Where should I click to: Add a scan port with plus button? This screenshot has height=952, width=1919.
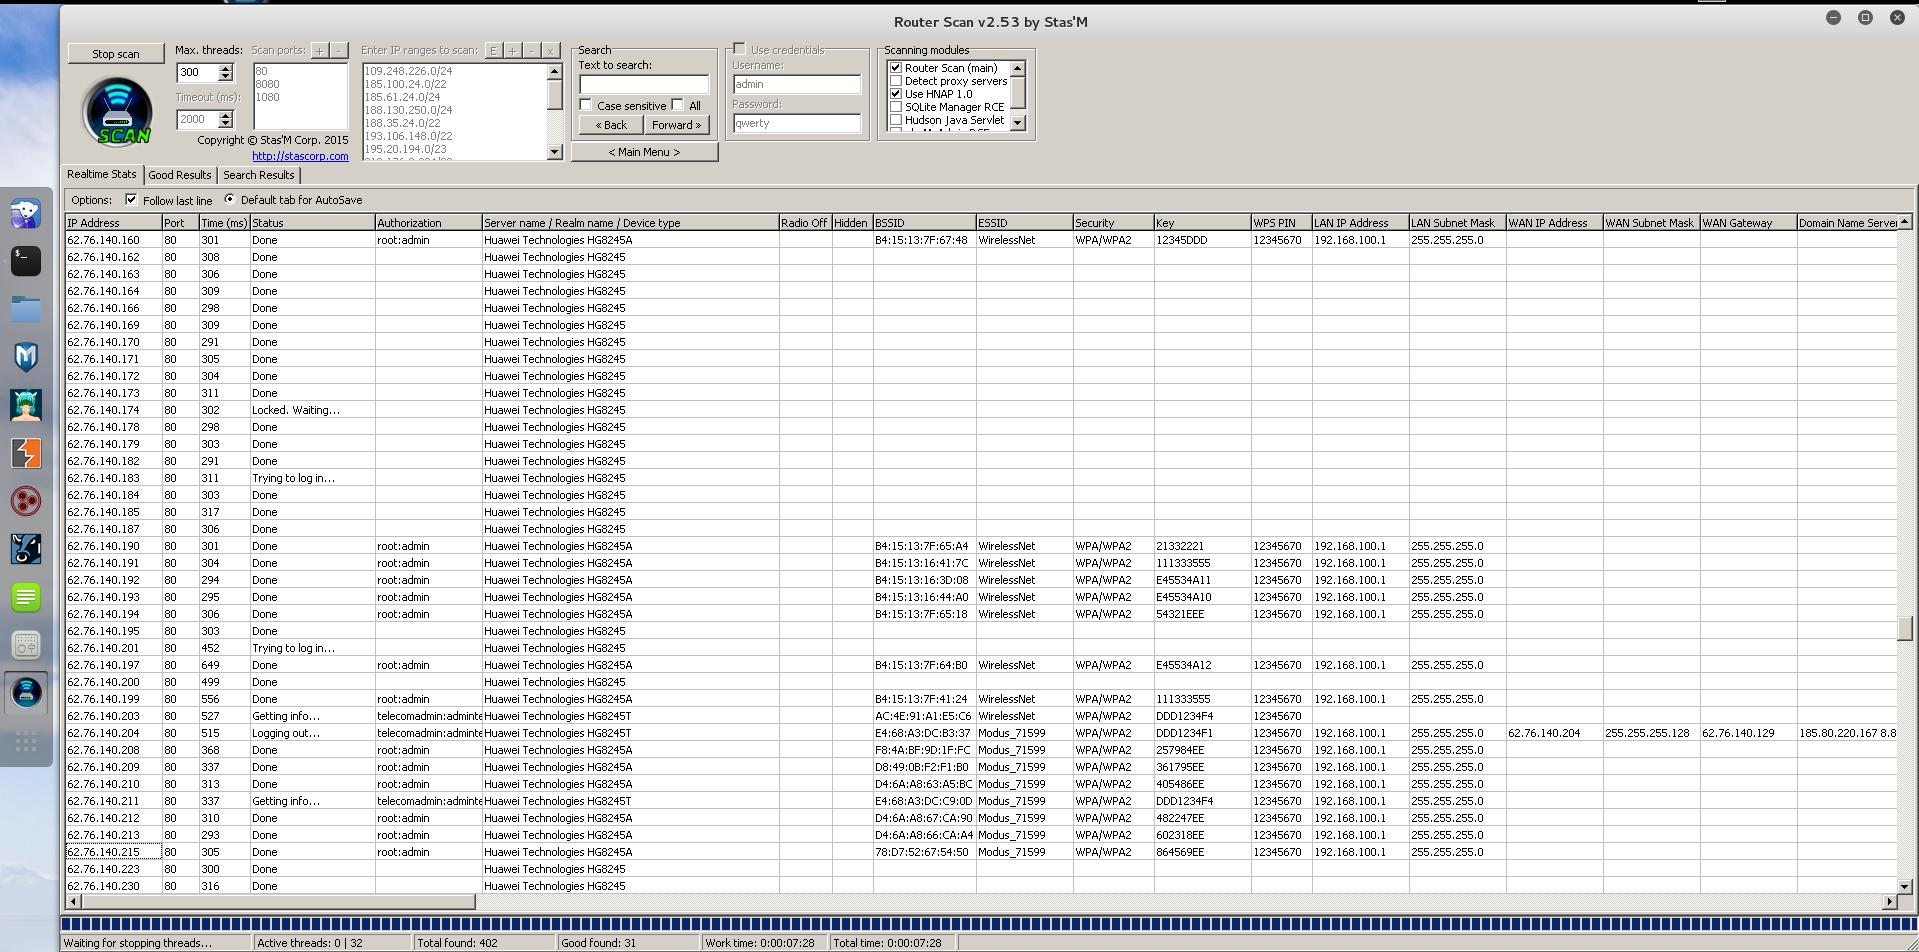point(319,50)
